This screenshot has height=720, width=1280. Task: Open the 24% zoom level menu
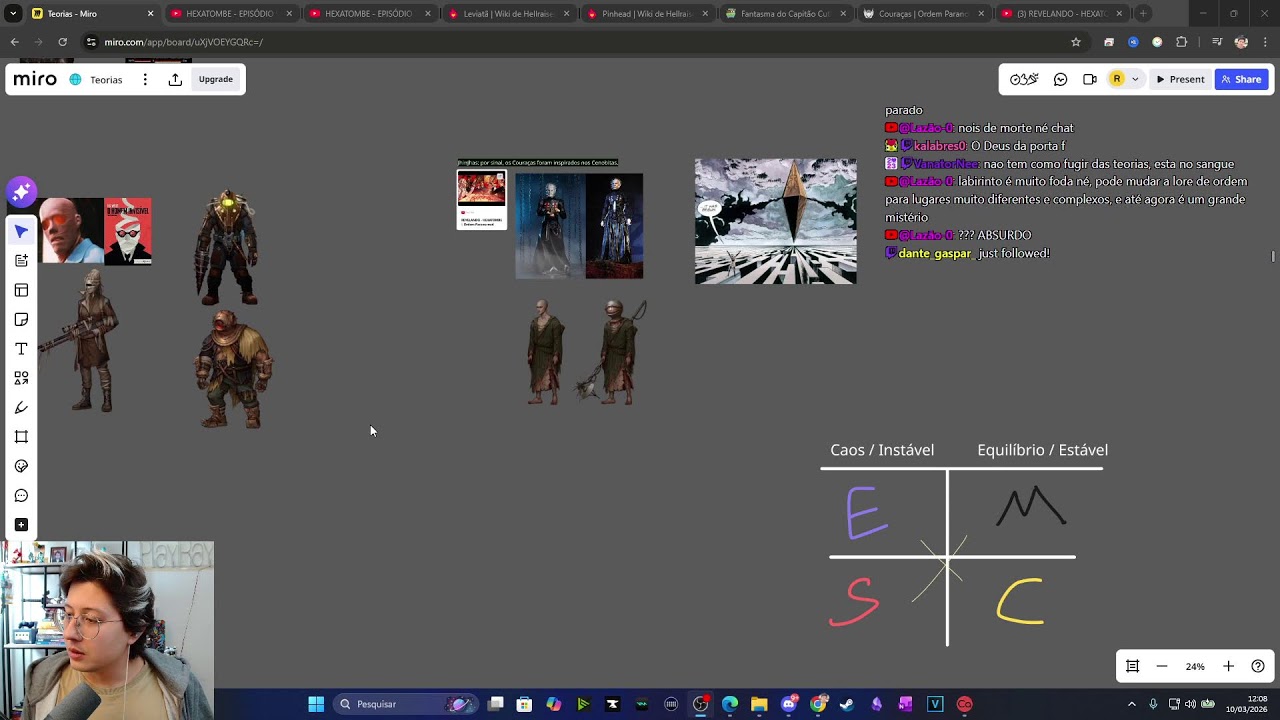tap(1195, 666)
